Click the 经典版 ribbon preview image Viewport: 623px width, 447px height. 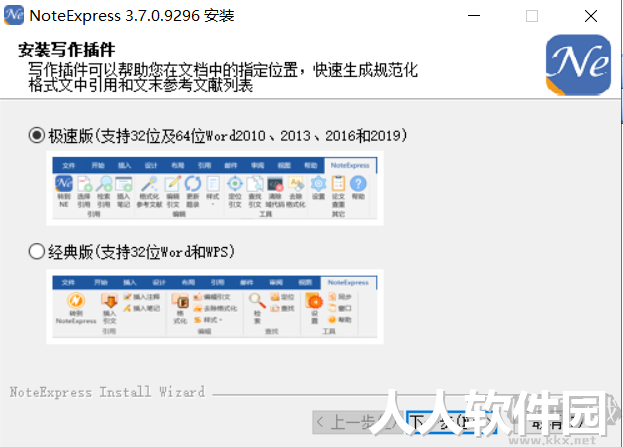(215, 306)
